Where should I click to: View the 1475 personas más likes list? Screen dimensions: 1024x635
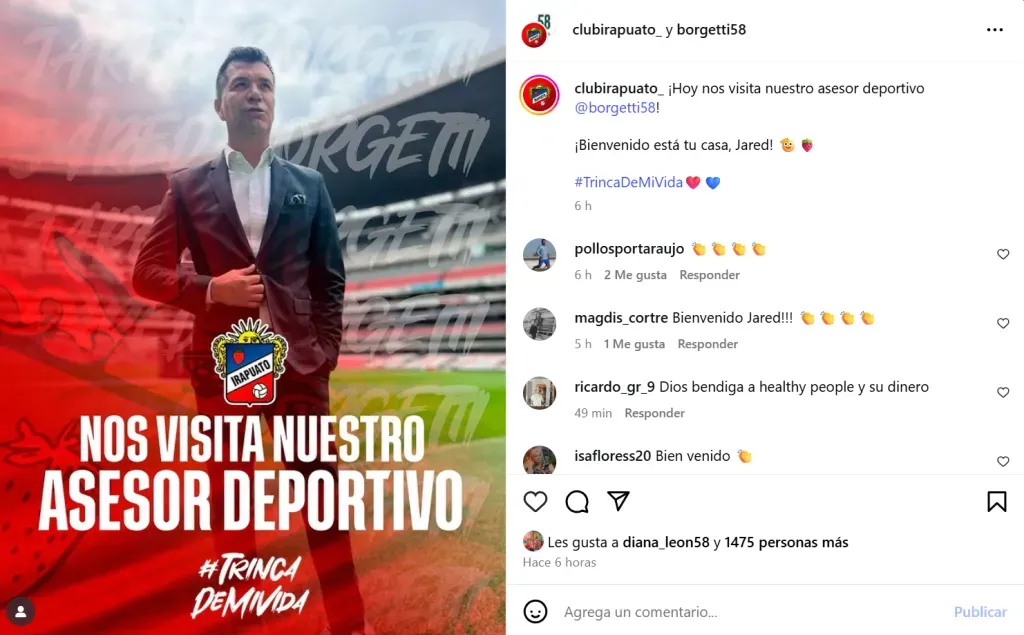click(786, 542)
